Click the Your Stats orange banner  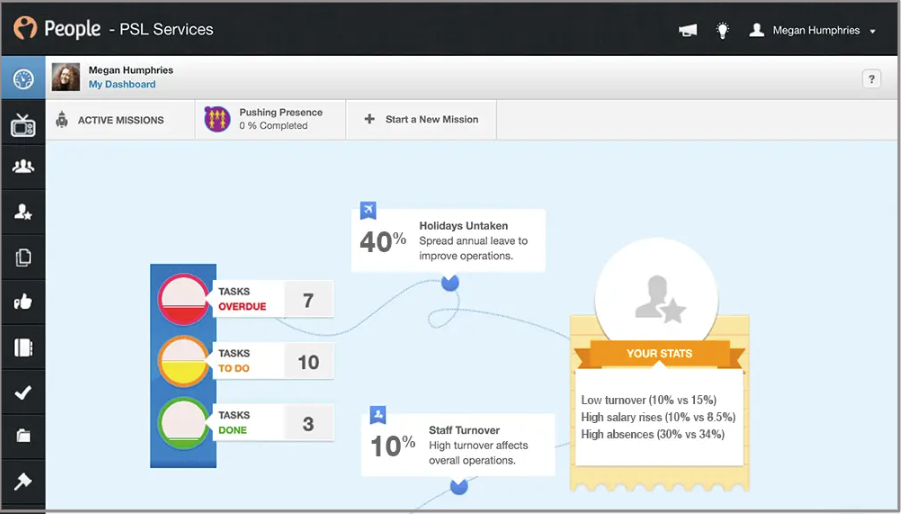tap(659, 354)
